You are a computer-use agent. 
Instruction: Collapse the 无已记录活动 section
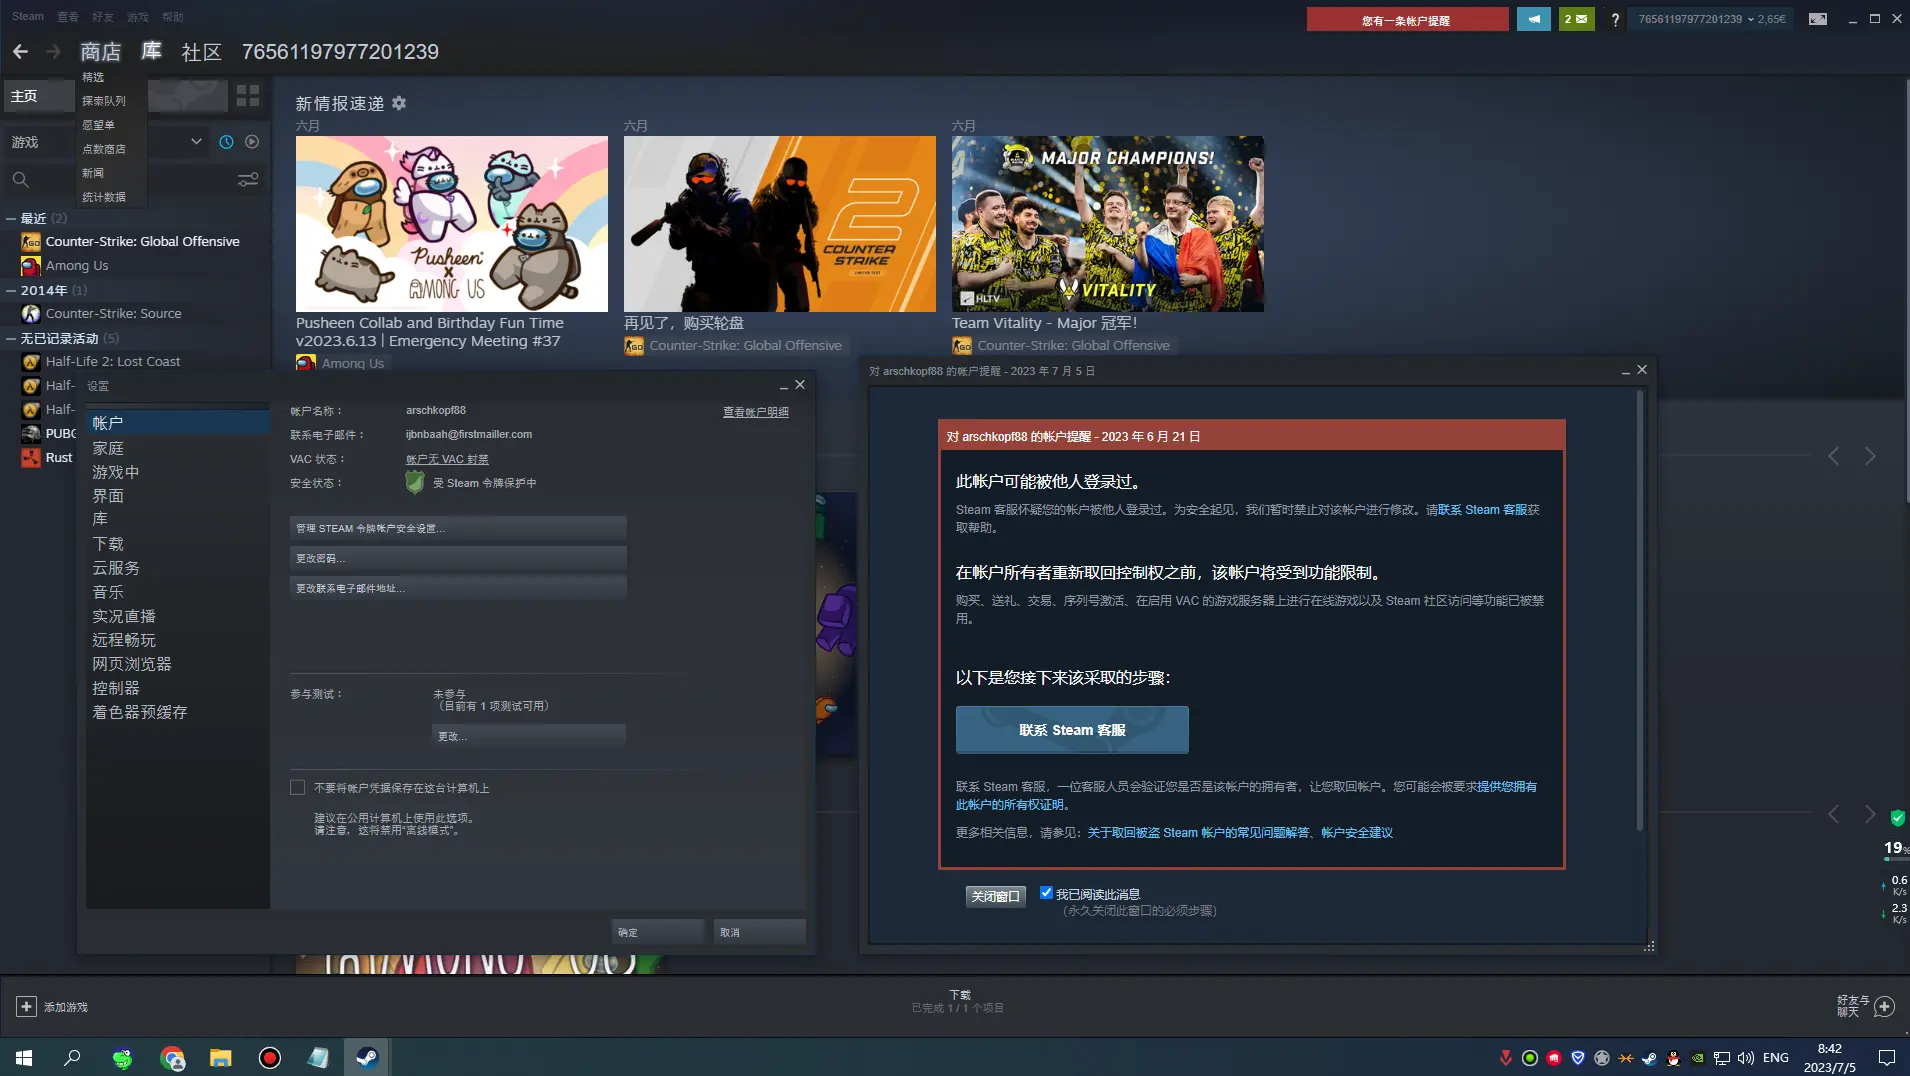(11, 338)
